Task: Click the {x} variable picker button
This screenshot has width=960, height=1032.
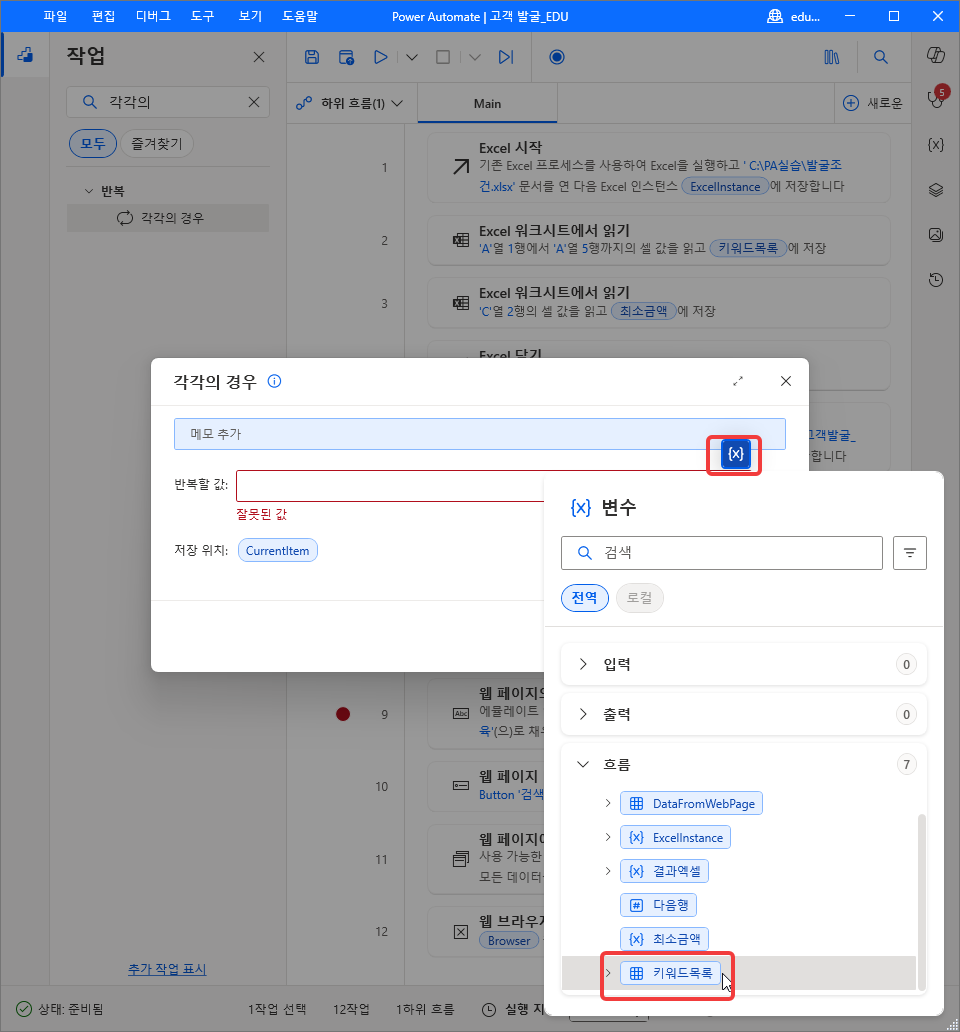Action: tap(735, 454)
